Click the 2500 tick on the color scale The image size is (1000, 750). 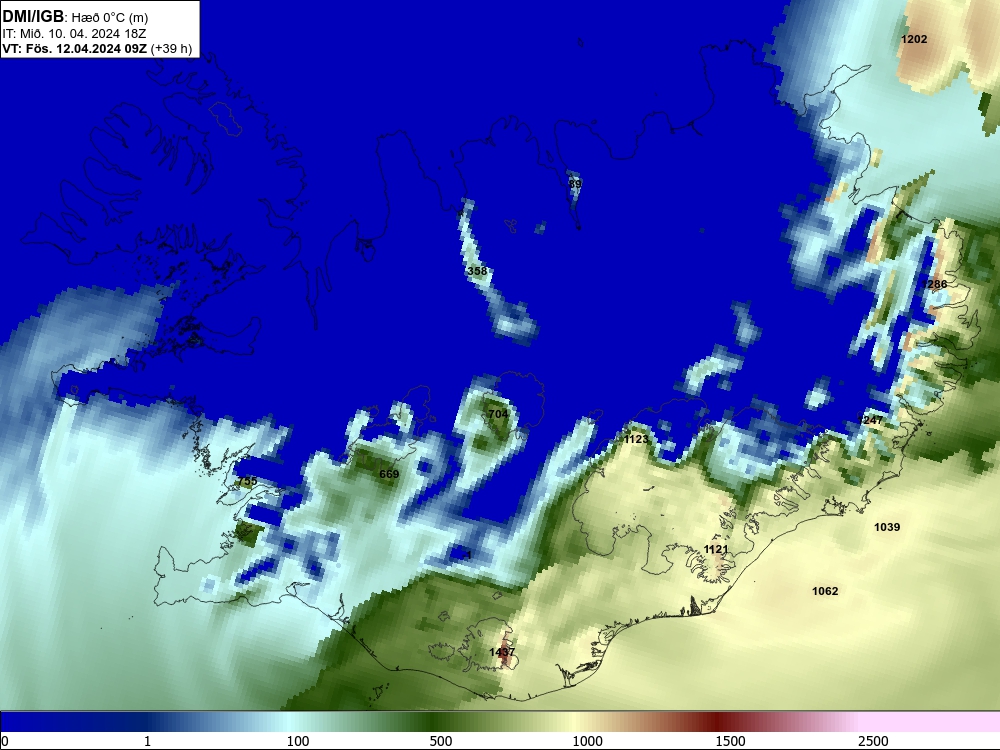click(873, 741)
